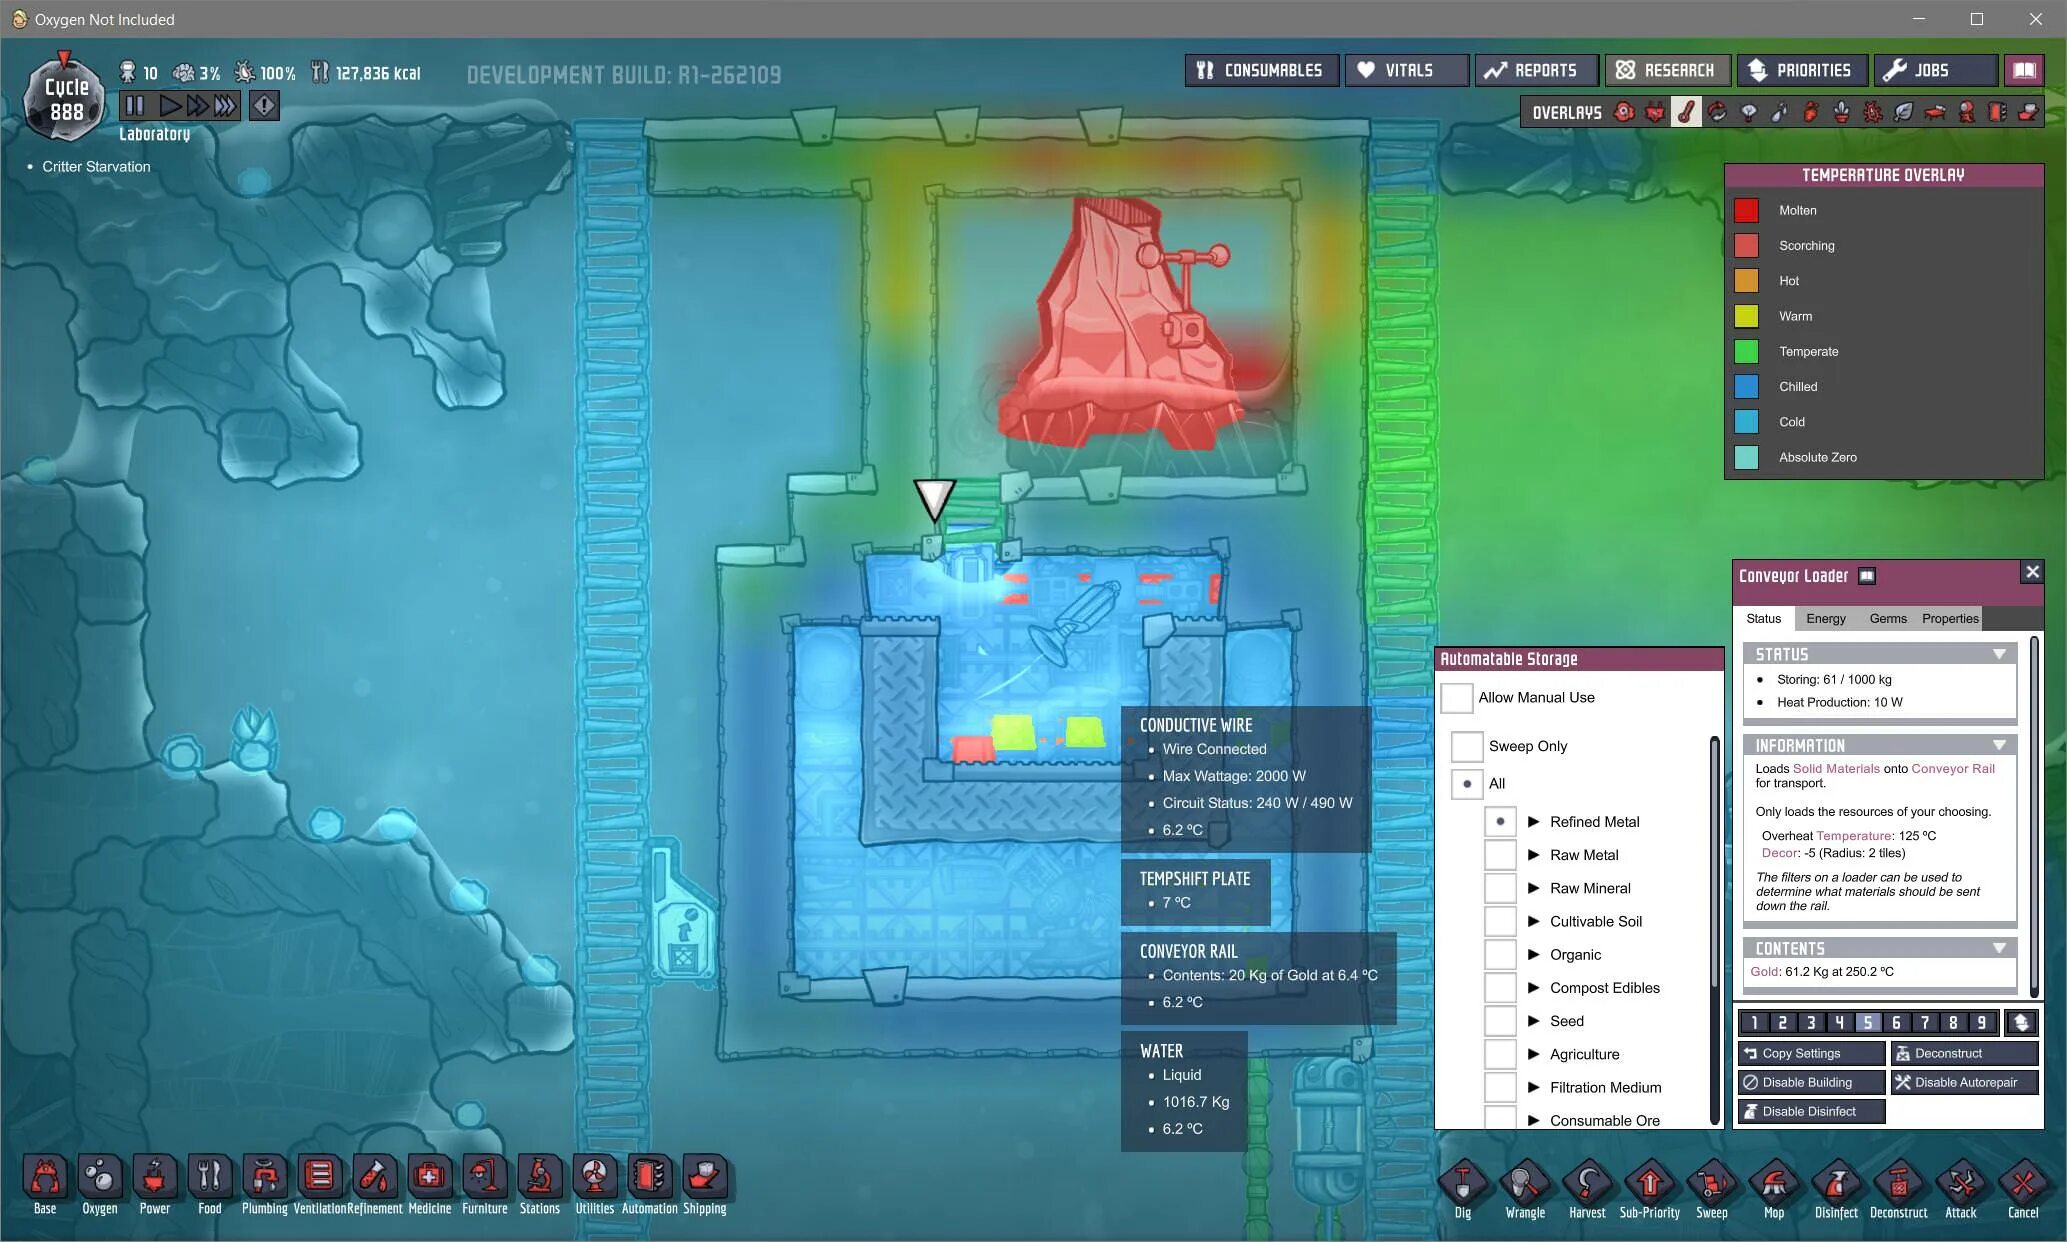Select the Automation overlay icon
Viewport: 2067px width, 1242px height.
[x=1997, y=112]
